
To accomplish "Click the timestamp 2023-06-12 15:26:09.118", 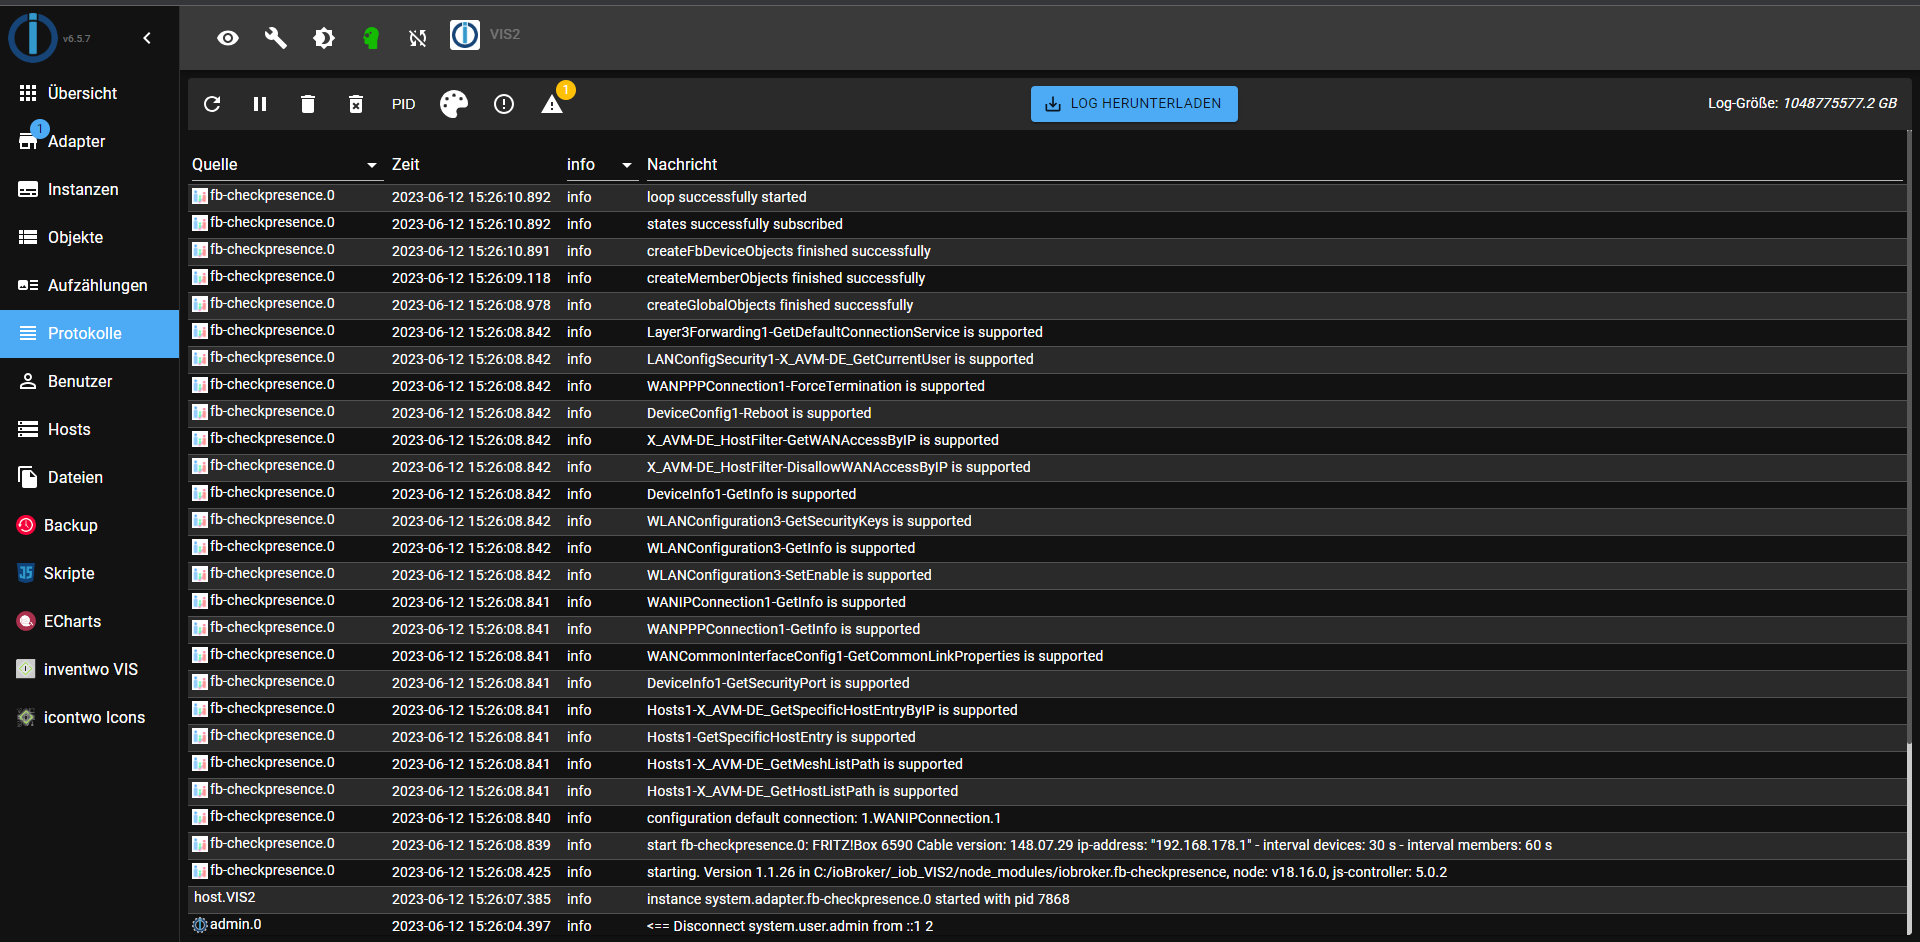I will [471, 278].
